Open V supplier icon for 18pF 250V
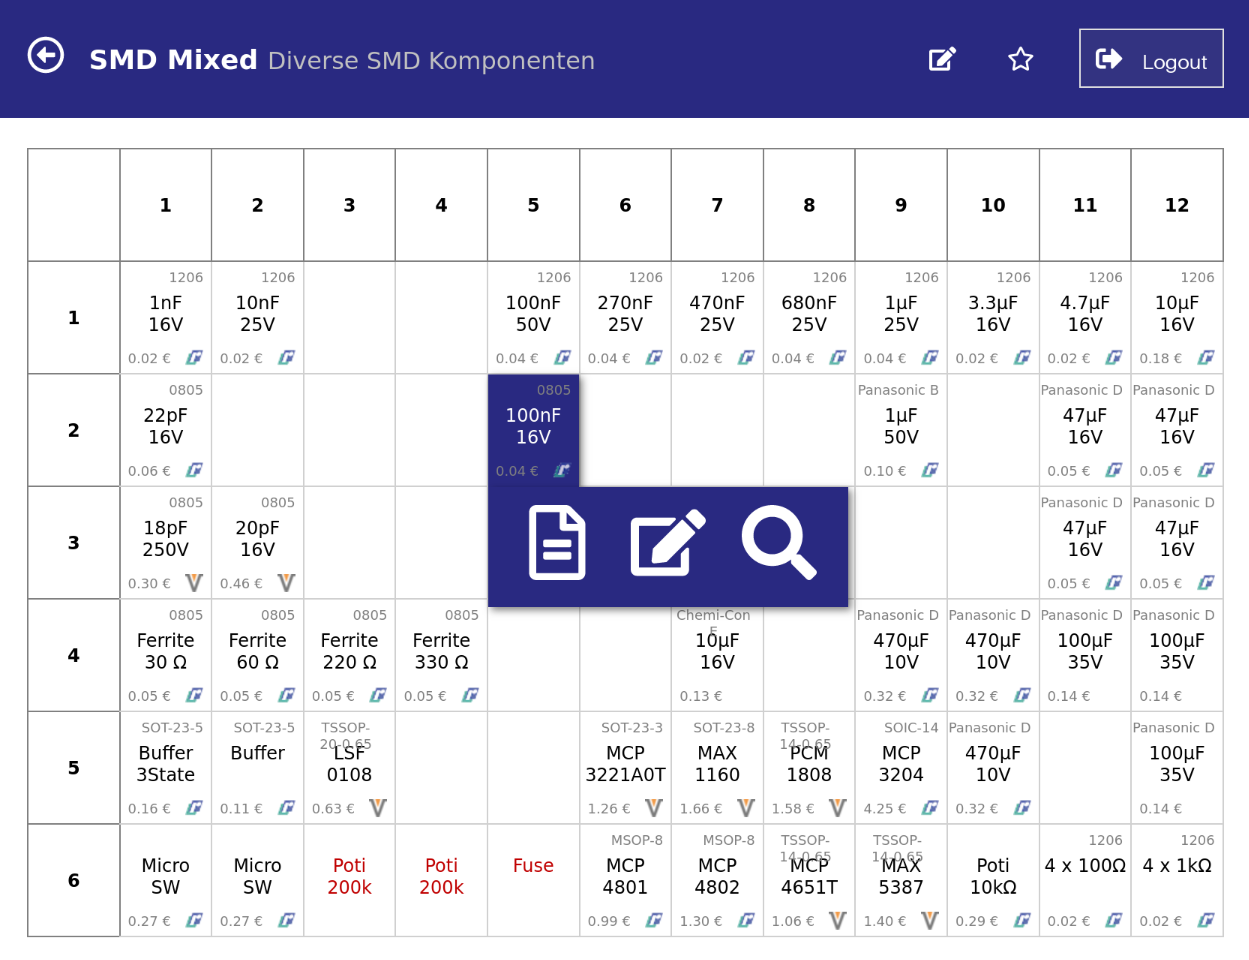Viewport: 1249px width, 960px height. tap(194, 583)
